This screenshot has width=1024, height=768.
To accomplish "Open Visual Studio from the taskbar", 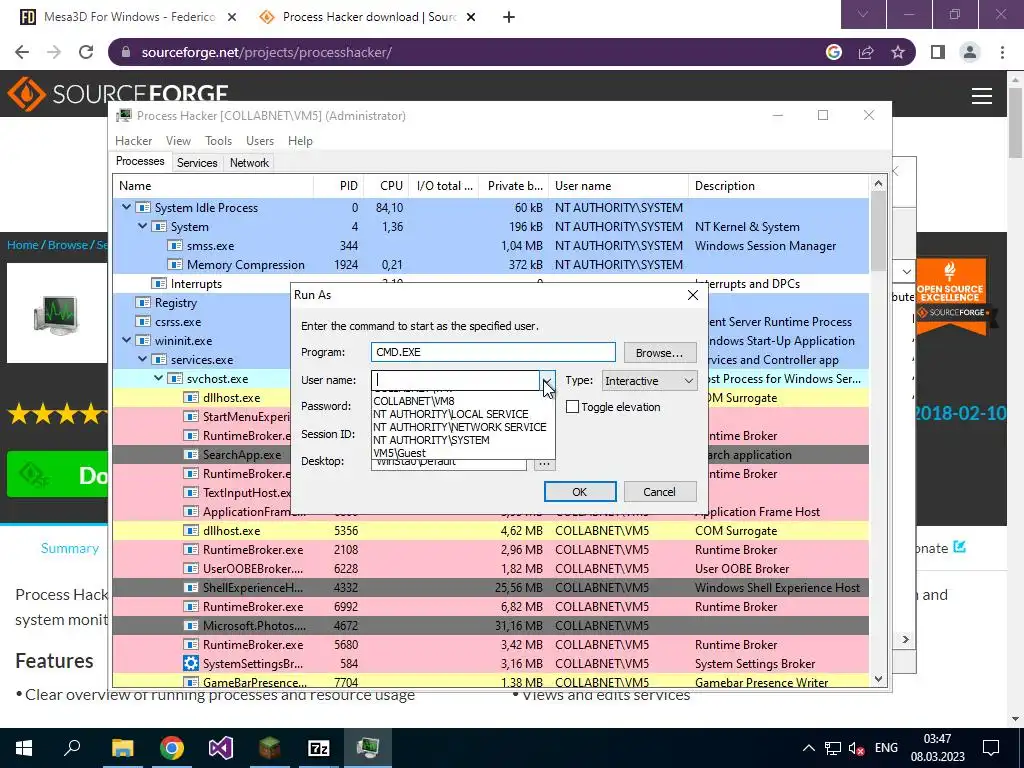I will click(221, 748).
